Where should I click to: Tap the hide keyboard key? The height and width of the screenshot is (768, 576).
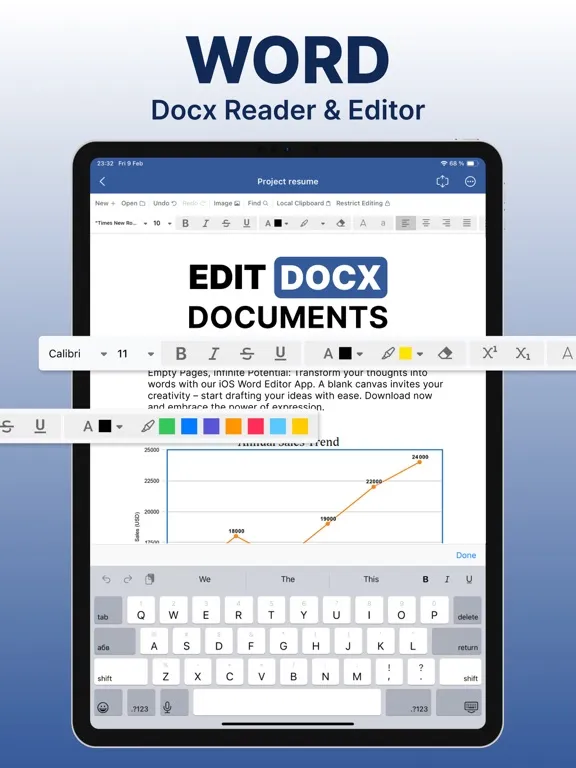pos(459,702)
